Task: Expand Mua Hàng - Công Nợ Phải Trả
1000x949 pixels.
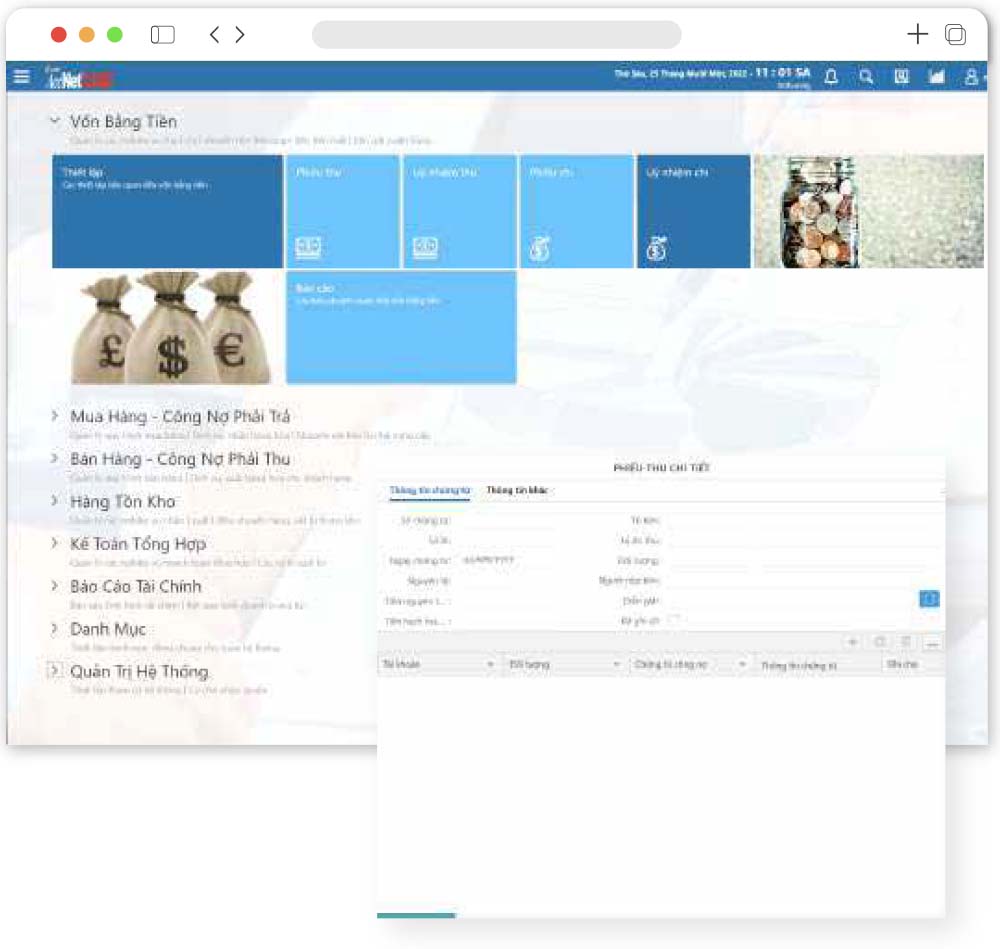Action: click(55, 416)
